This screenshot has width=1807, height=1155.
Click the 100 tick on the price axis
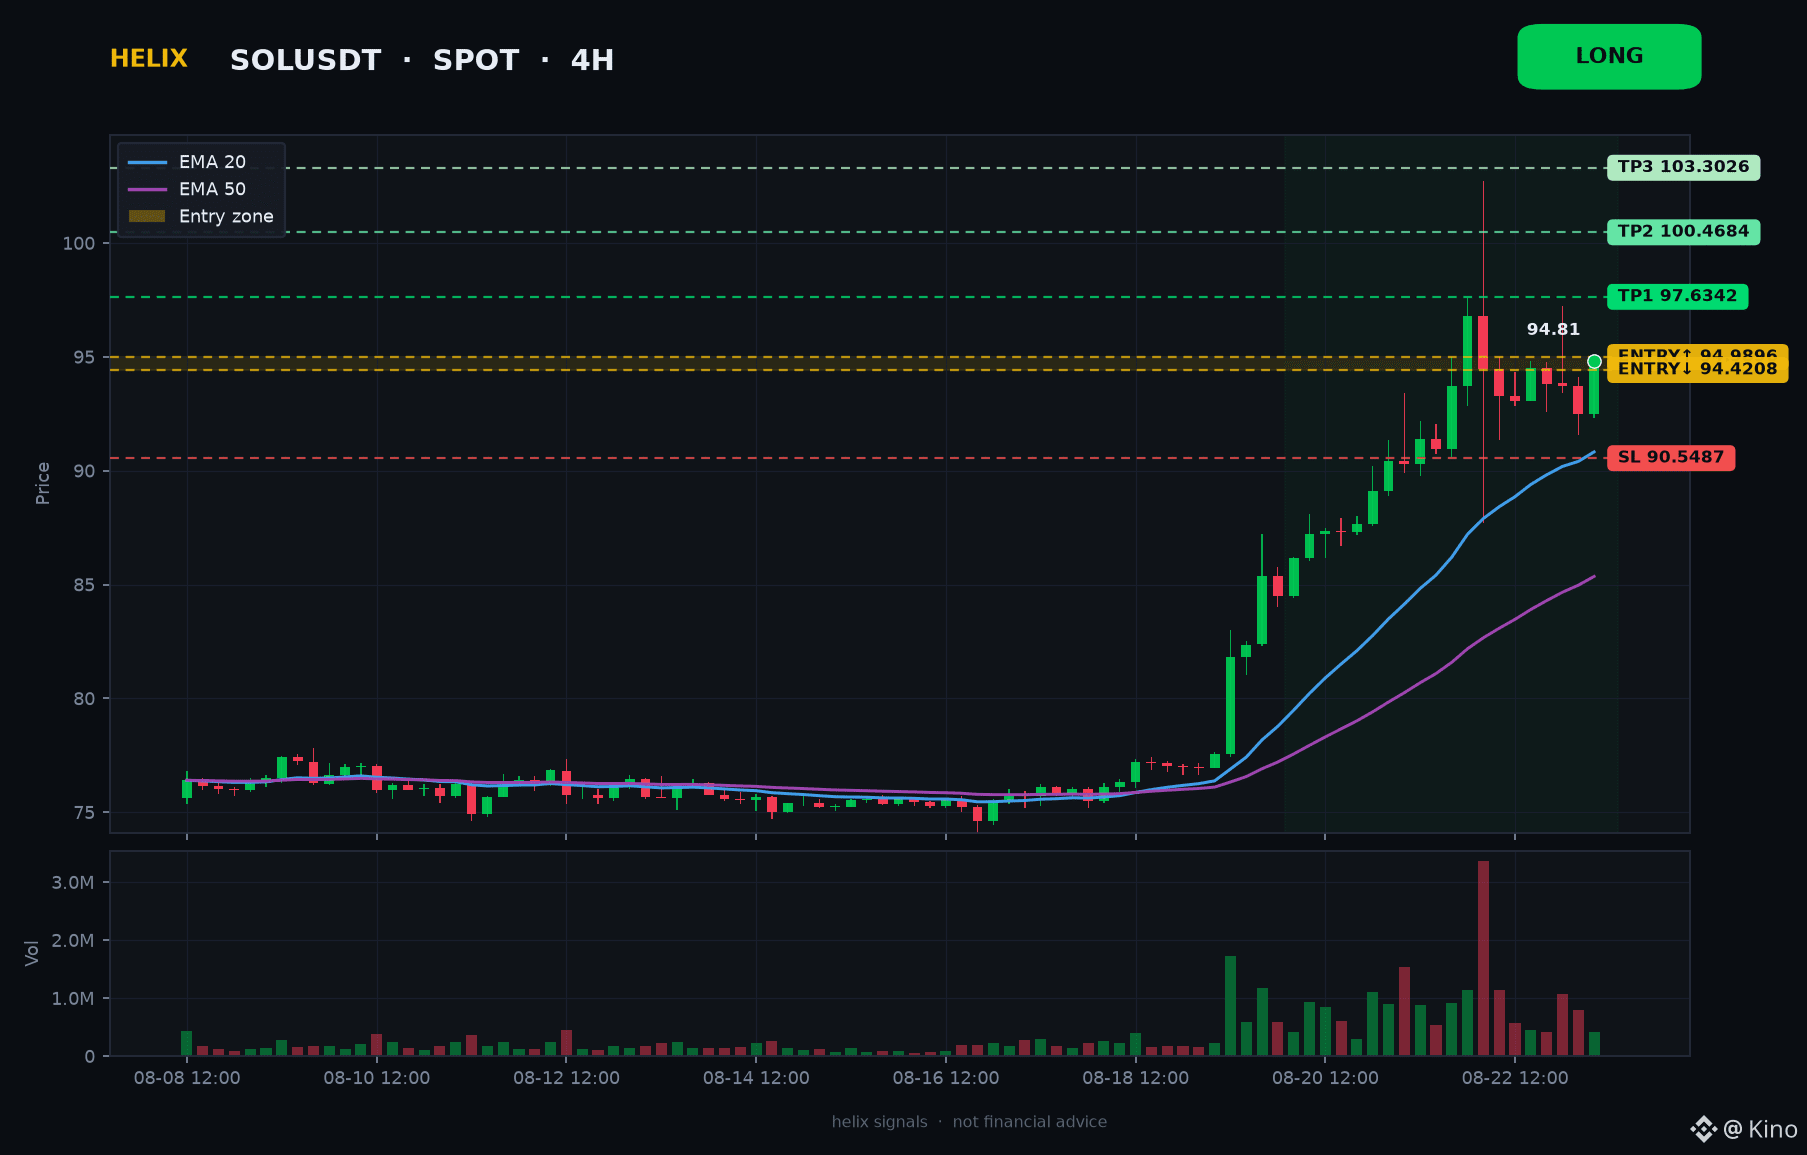79,243
